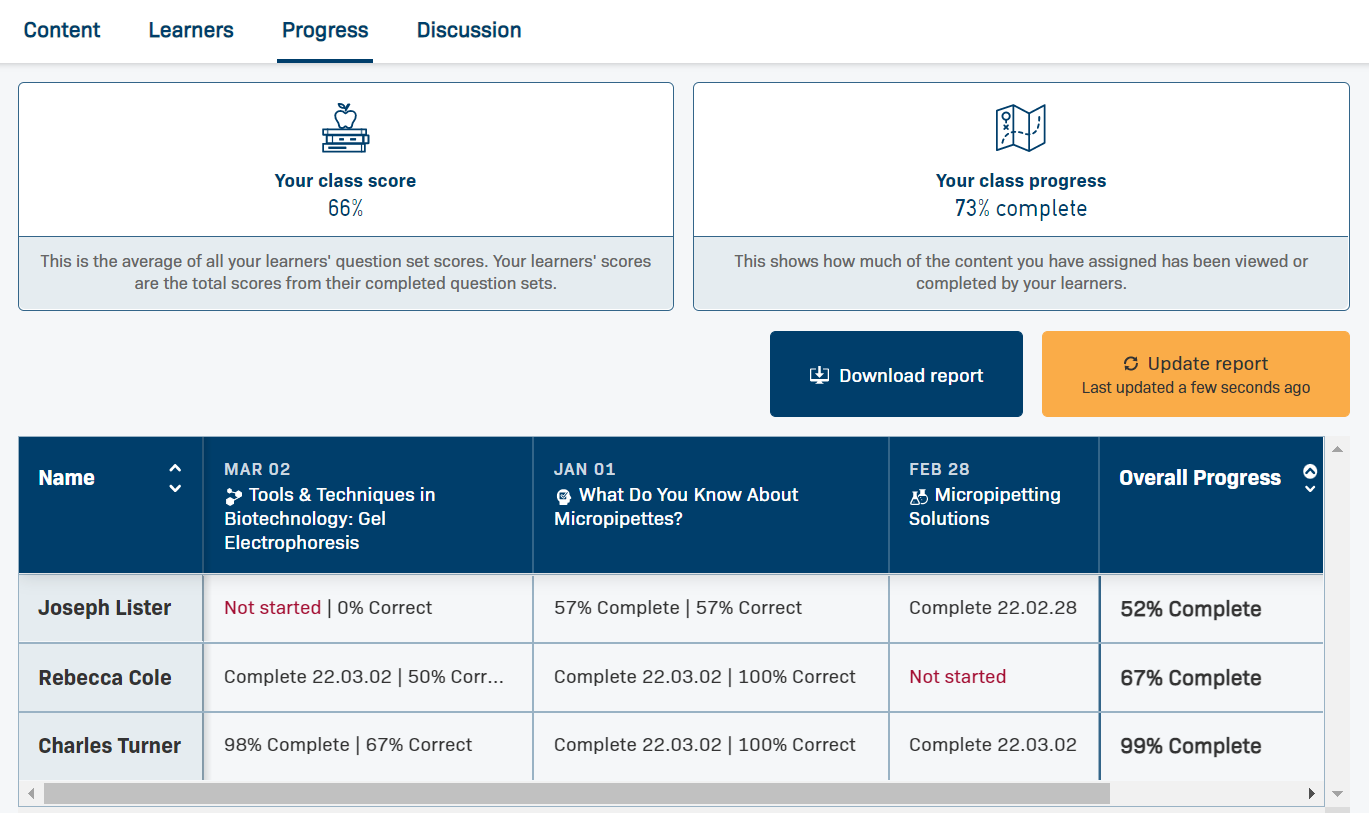This screenshot has width=1369, height=813.
Task: Click the Update report button
Action: pyautogui.click(x=1195, y=374)
